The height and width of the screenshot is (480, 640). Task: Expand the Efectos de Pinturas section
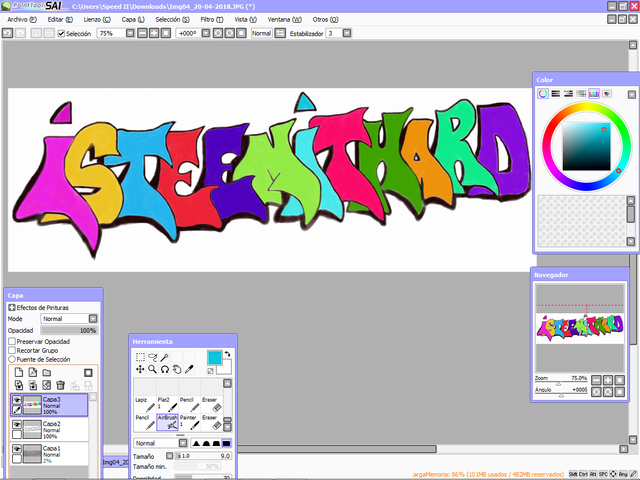coord(12,307)
